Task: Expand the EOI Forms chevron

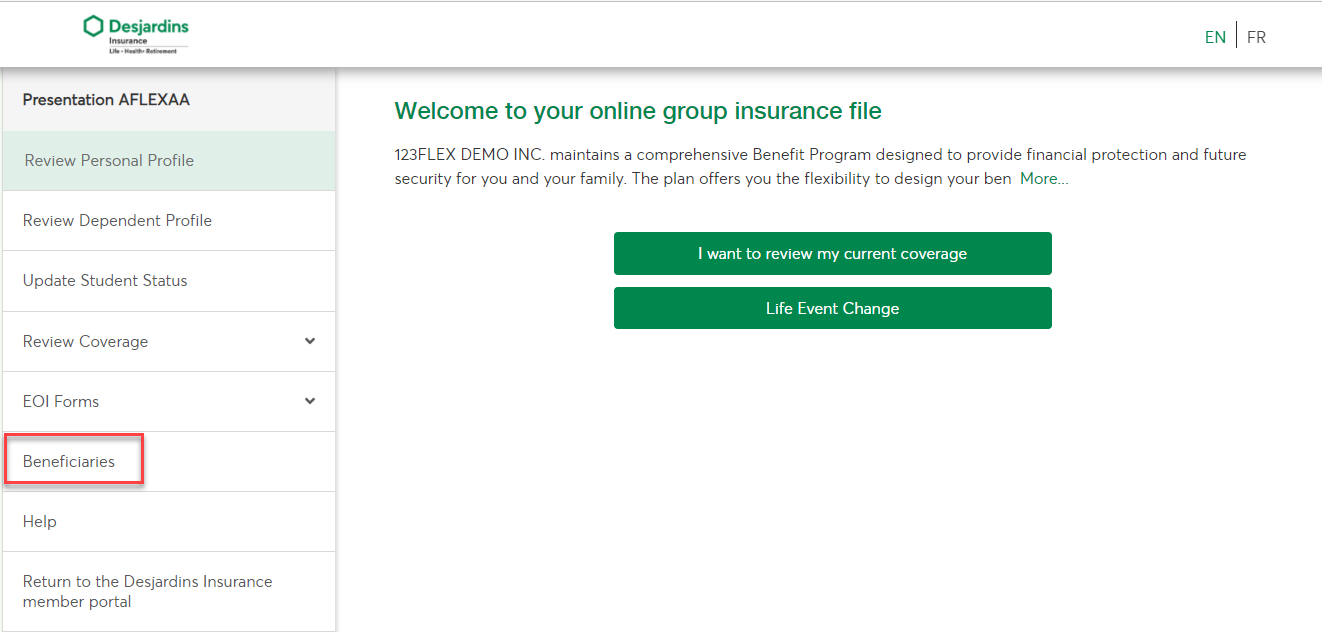Action: coord(310,401)
